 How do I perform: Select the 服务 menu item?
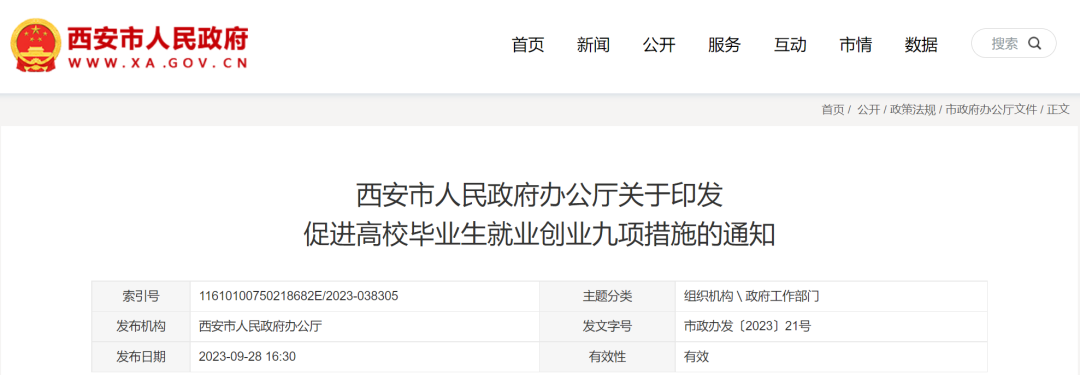pos(725,45)
